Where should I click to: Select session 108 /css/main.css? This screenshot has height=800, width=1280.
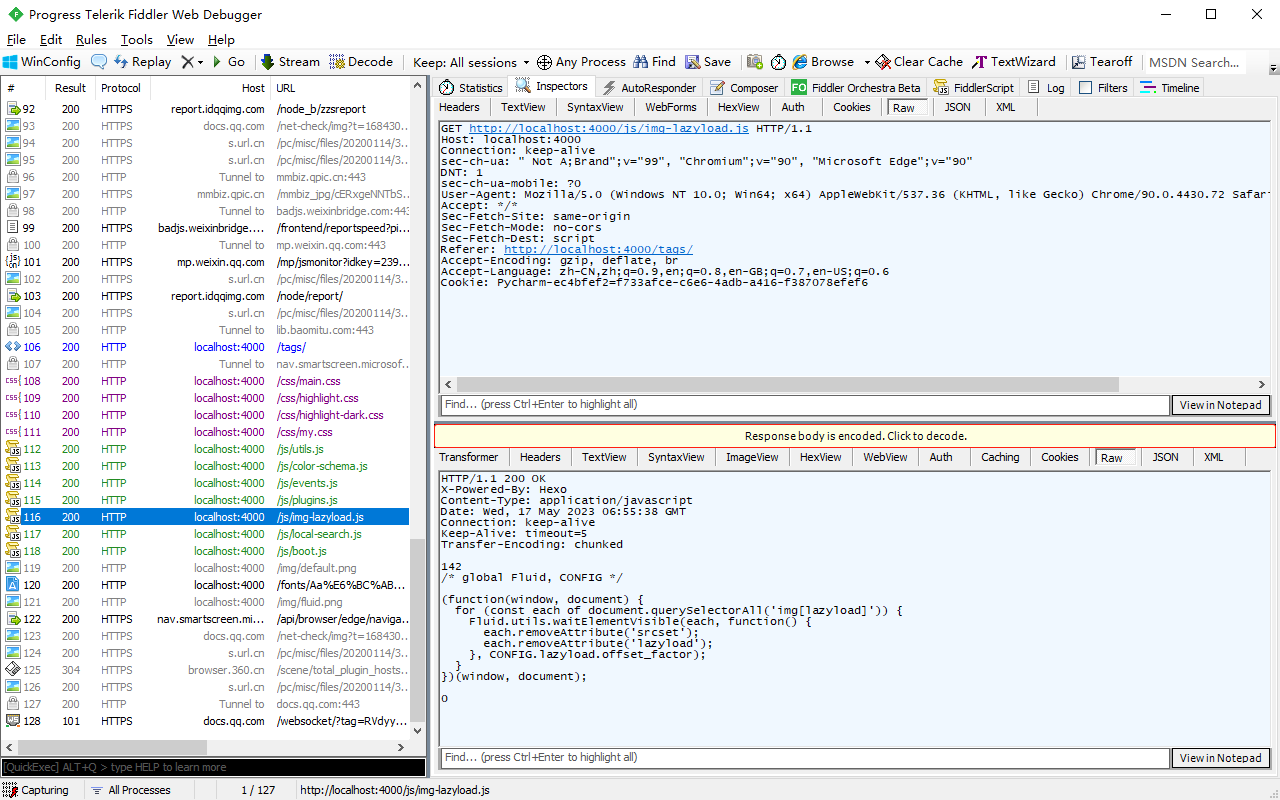pos(205,381)
